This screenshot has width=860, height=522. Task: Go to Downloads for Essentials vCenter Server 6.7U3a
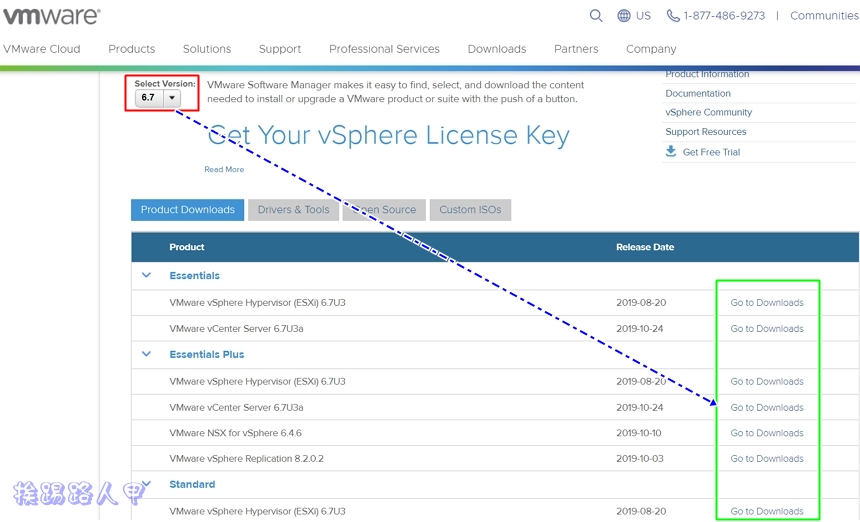pos(767,328)
